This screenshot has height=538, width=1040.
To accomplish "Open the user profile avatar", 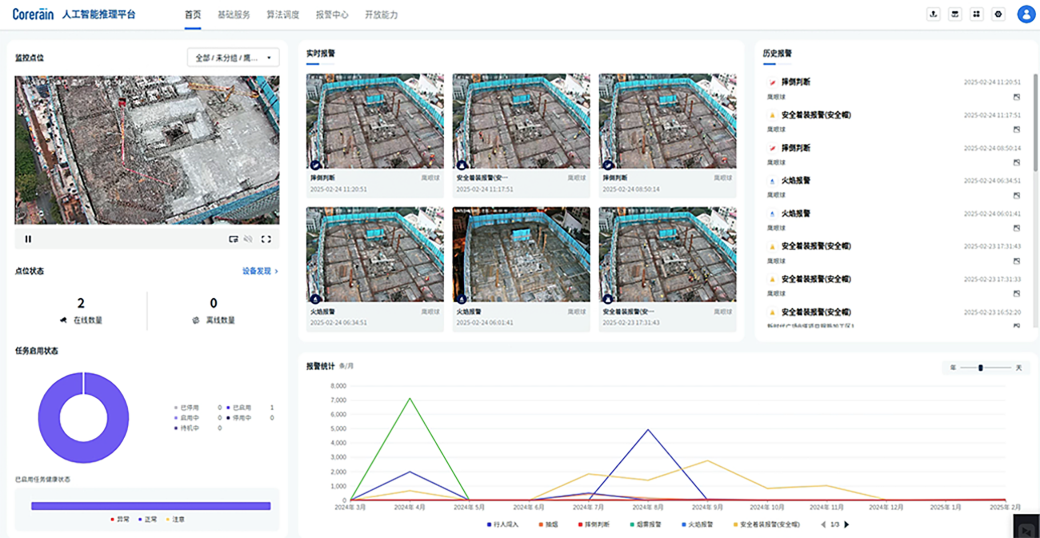I will click(1026, 14).
